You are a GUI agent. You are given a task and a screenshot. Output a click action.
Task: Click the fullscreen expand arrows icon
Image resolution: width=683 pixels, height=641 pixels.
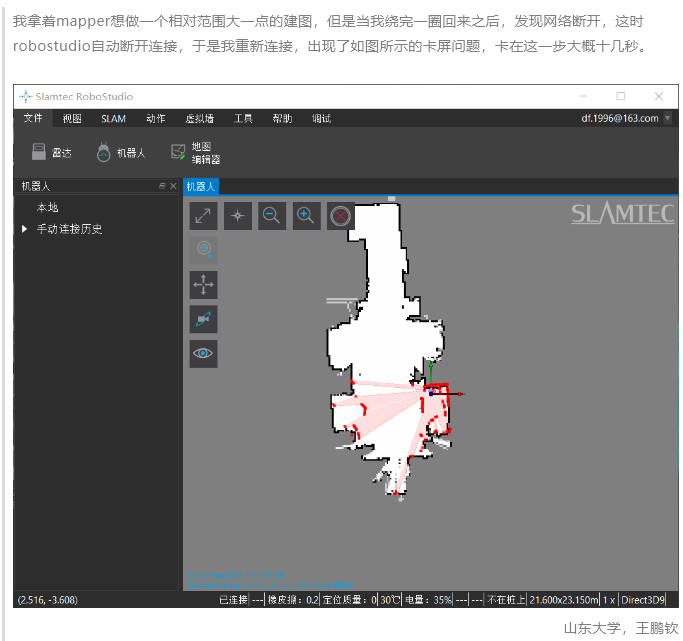203,216
